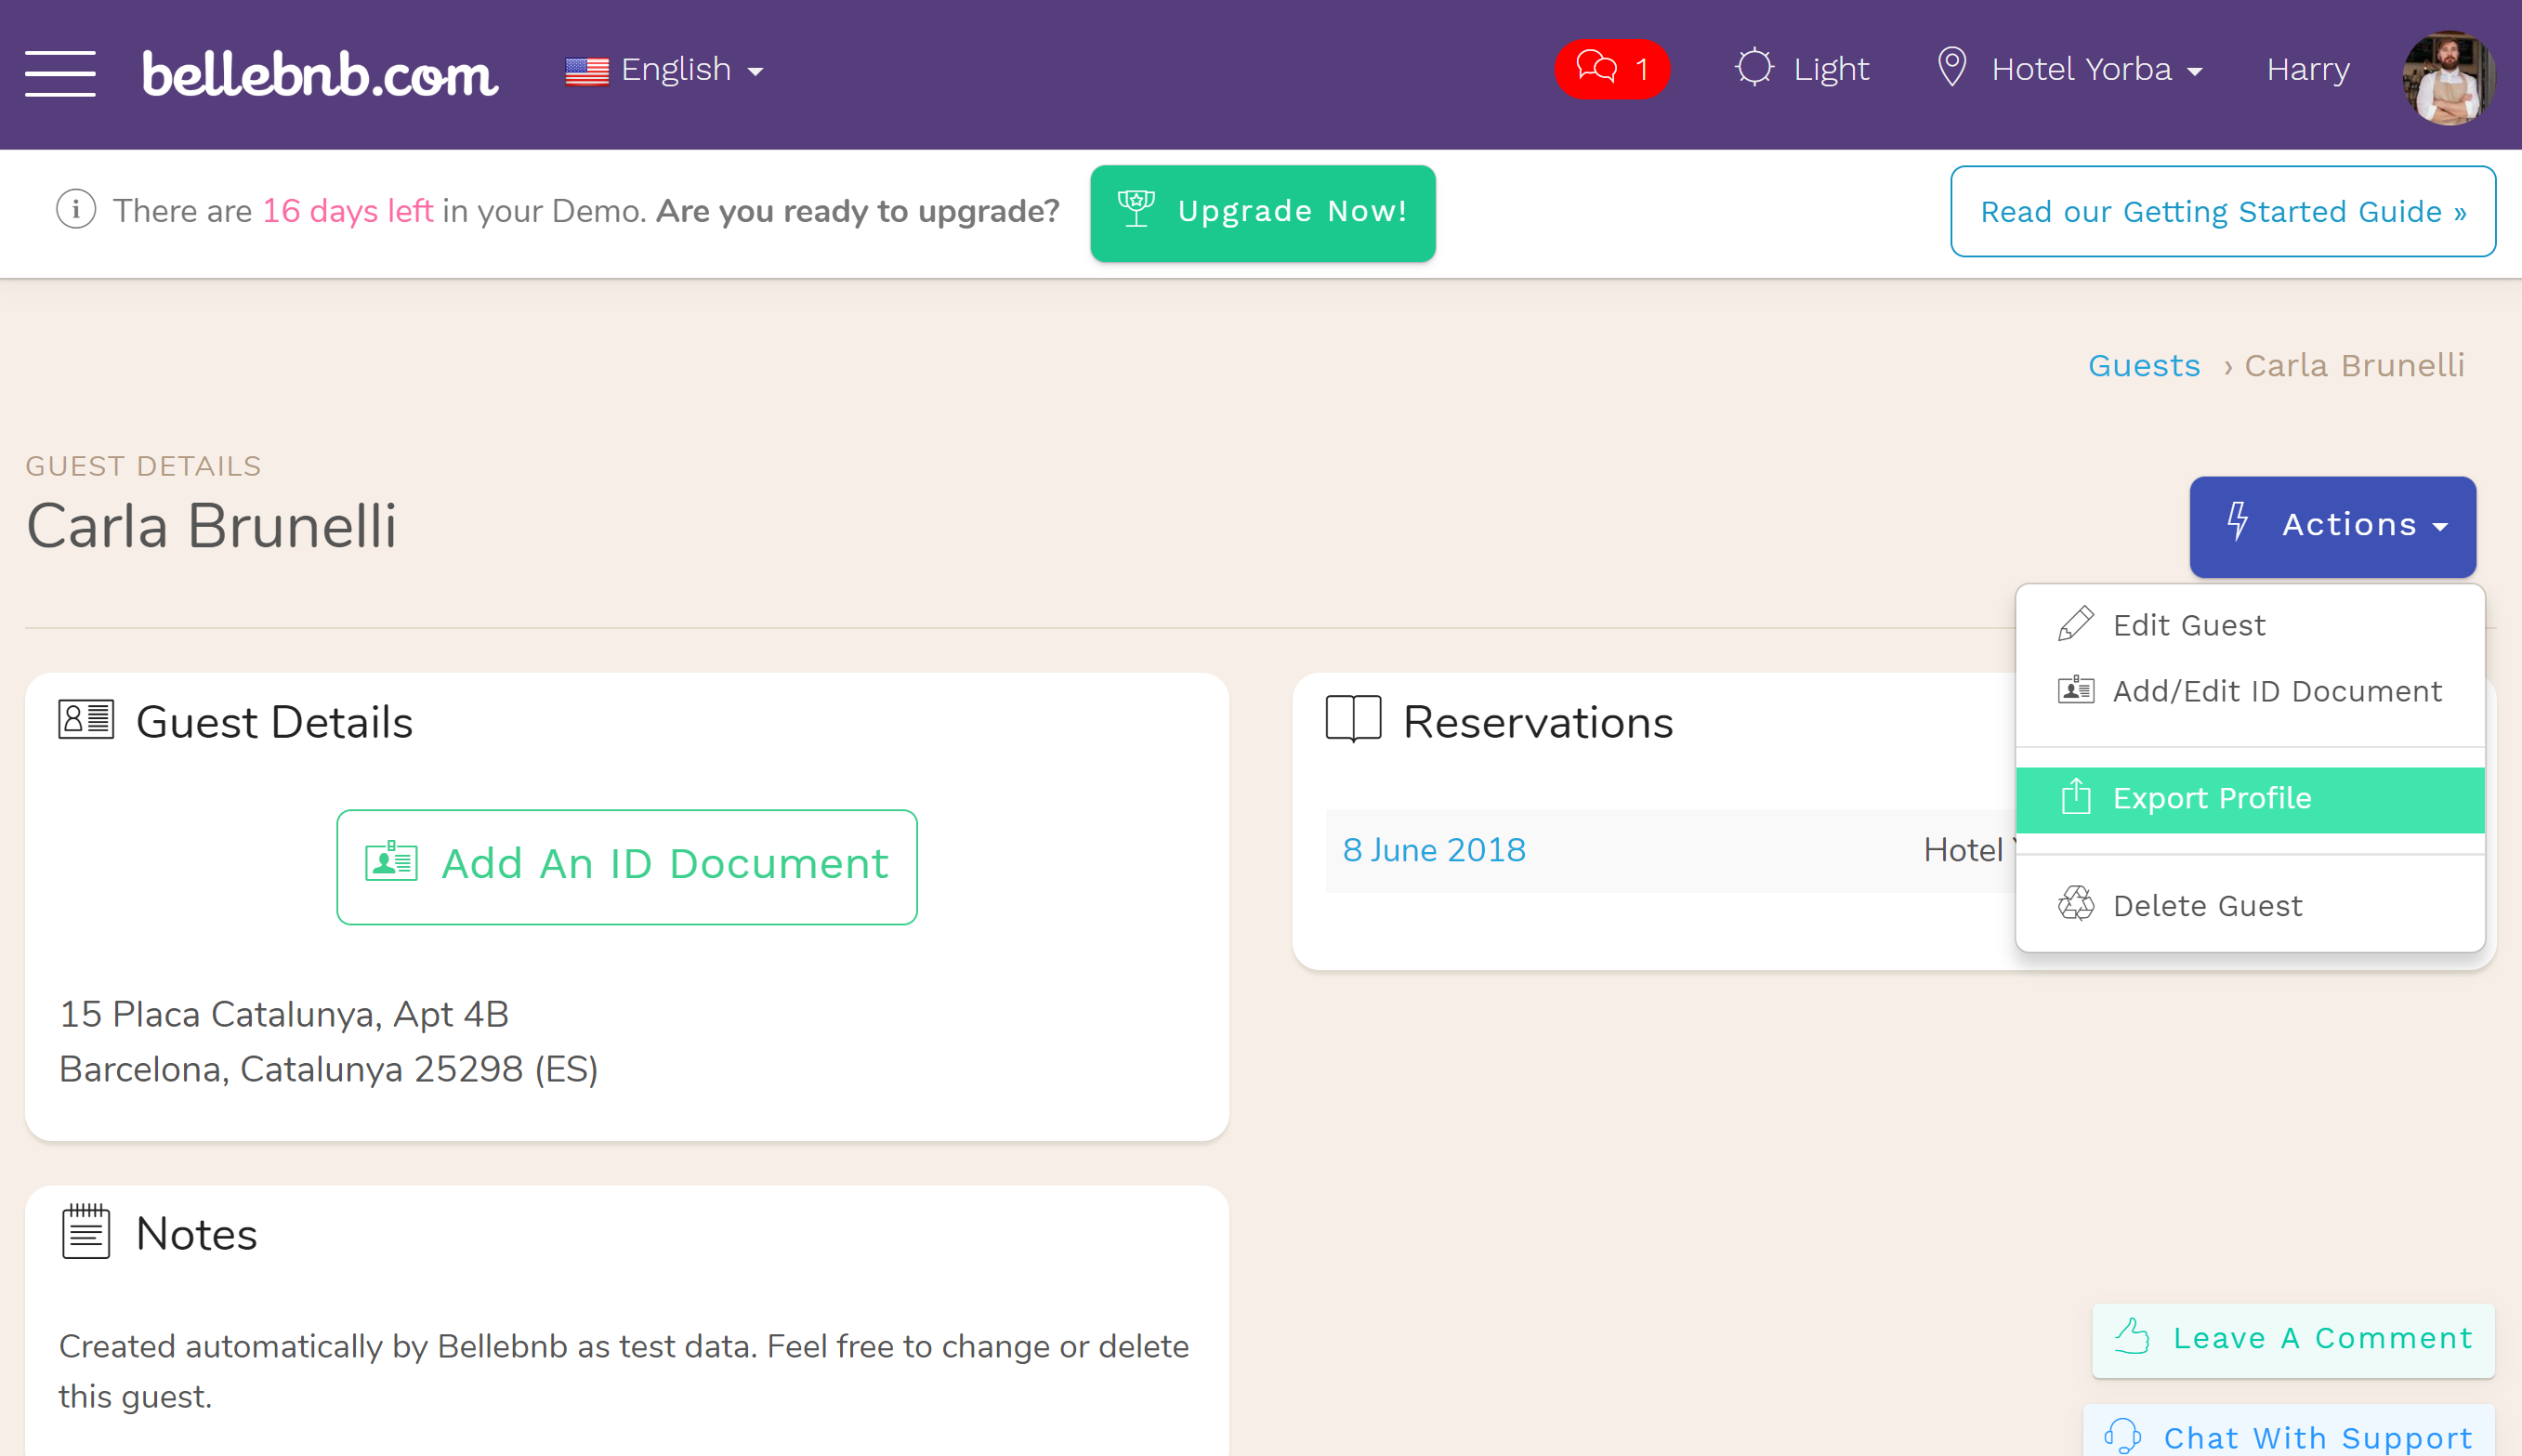Image resolution: width=2522 pixels, height=1456 pixels.
Task: Click the Actions lightning bolt icon
Action: click(x=2240, y=525)
